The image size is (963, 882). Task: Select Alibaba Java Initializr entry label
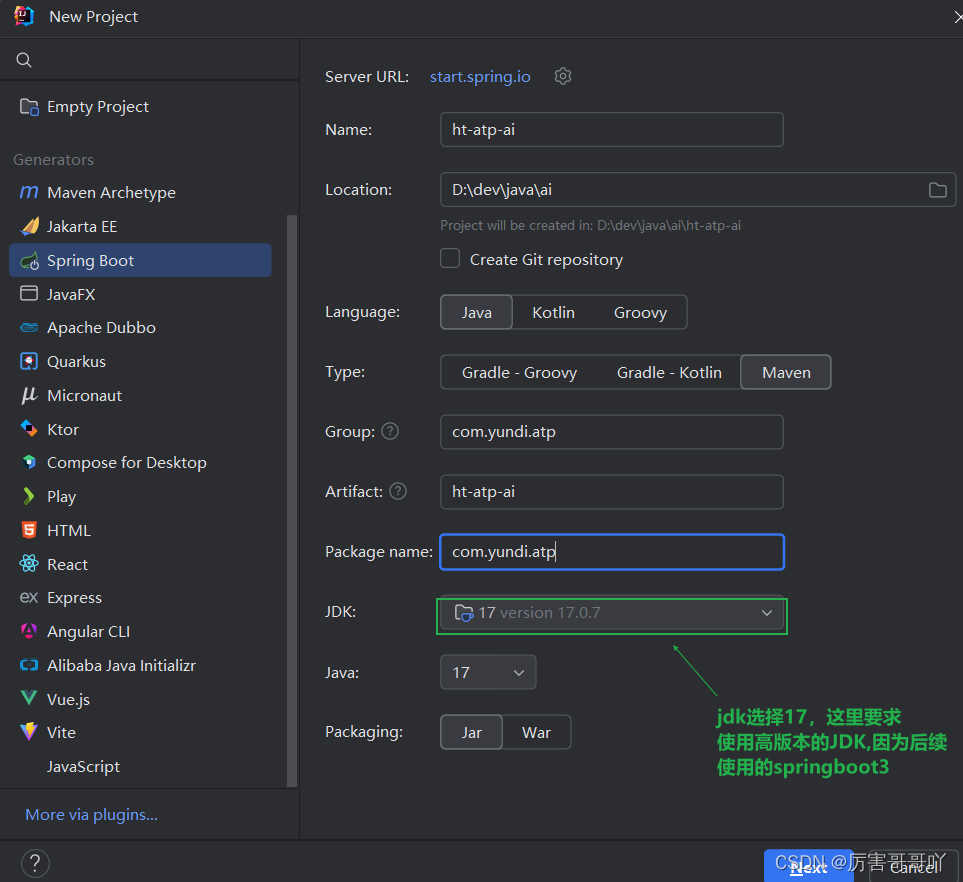[121, 666]
